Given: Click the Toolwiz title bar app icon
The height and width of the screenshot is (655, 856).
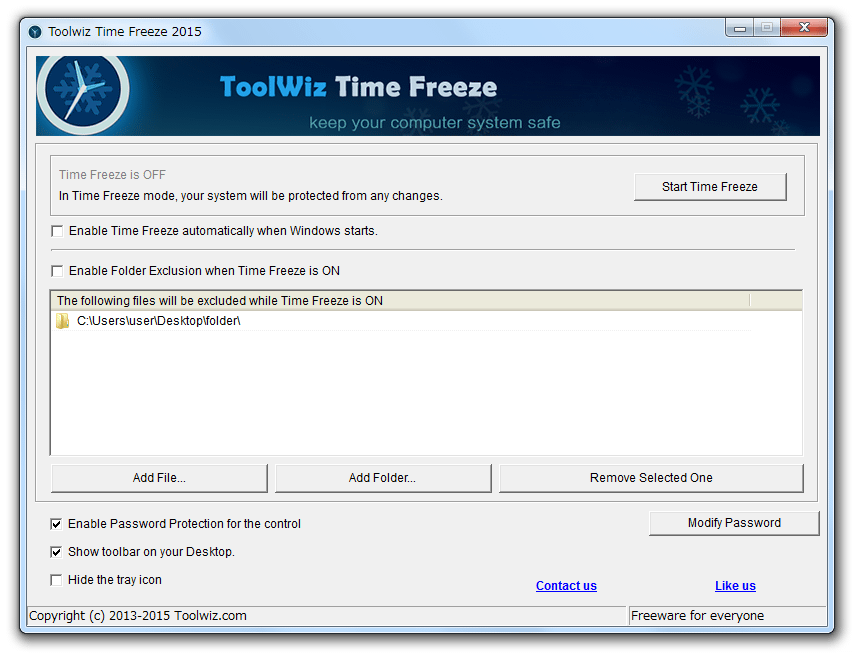Looking at the screenshot, I should pos(35,32).
